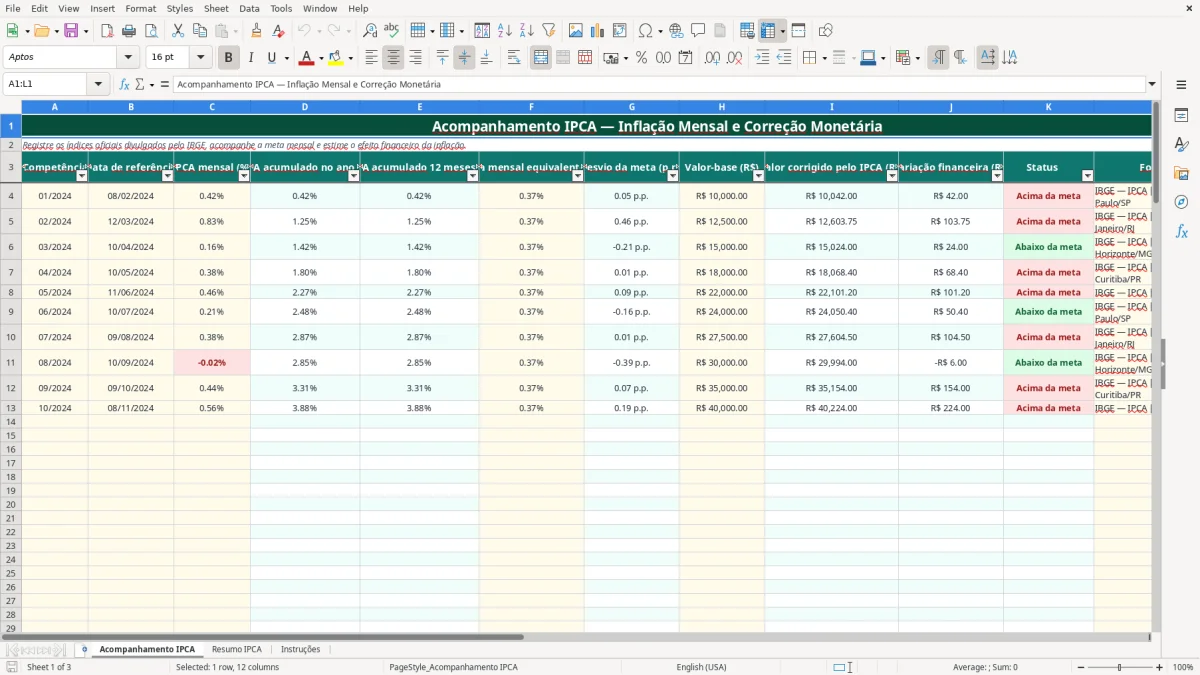The width and height of the screenshot is (1200, 675).
Task: Toggle Align Left
Action: (371, 58)
